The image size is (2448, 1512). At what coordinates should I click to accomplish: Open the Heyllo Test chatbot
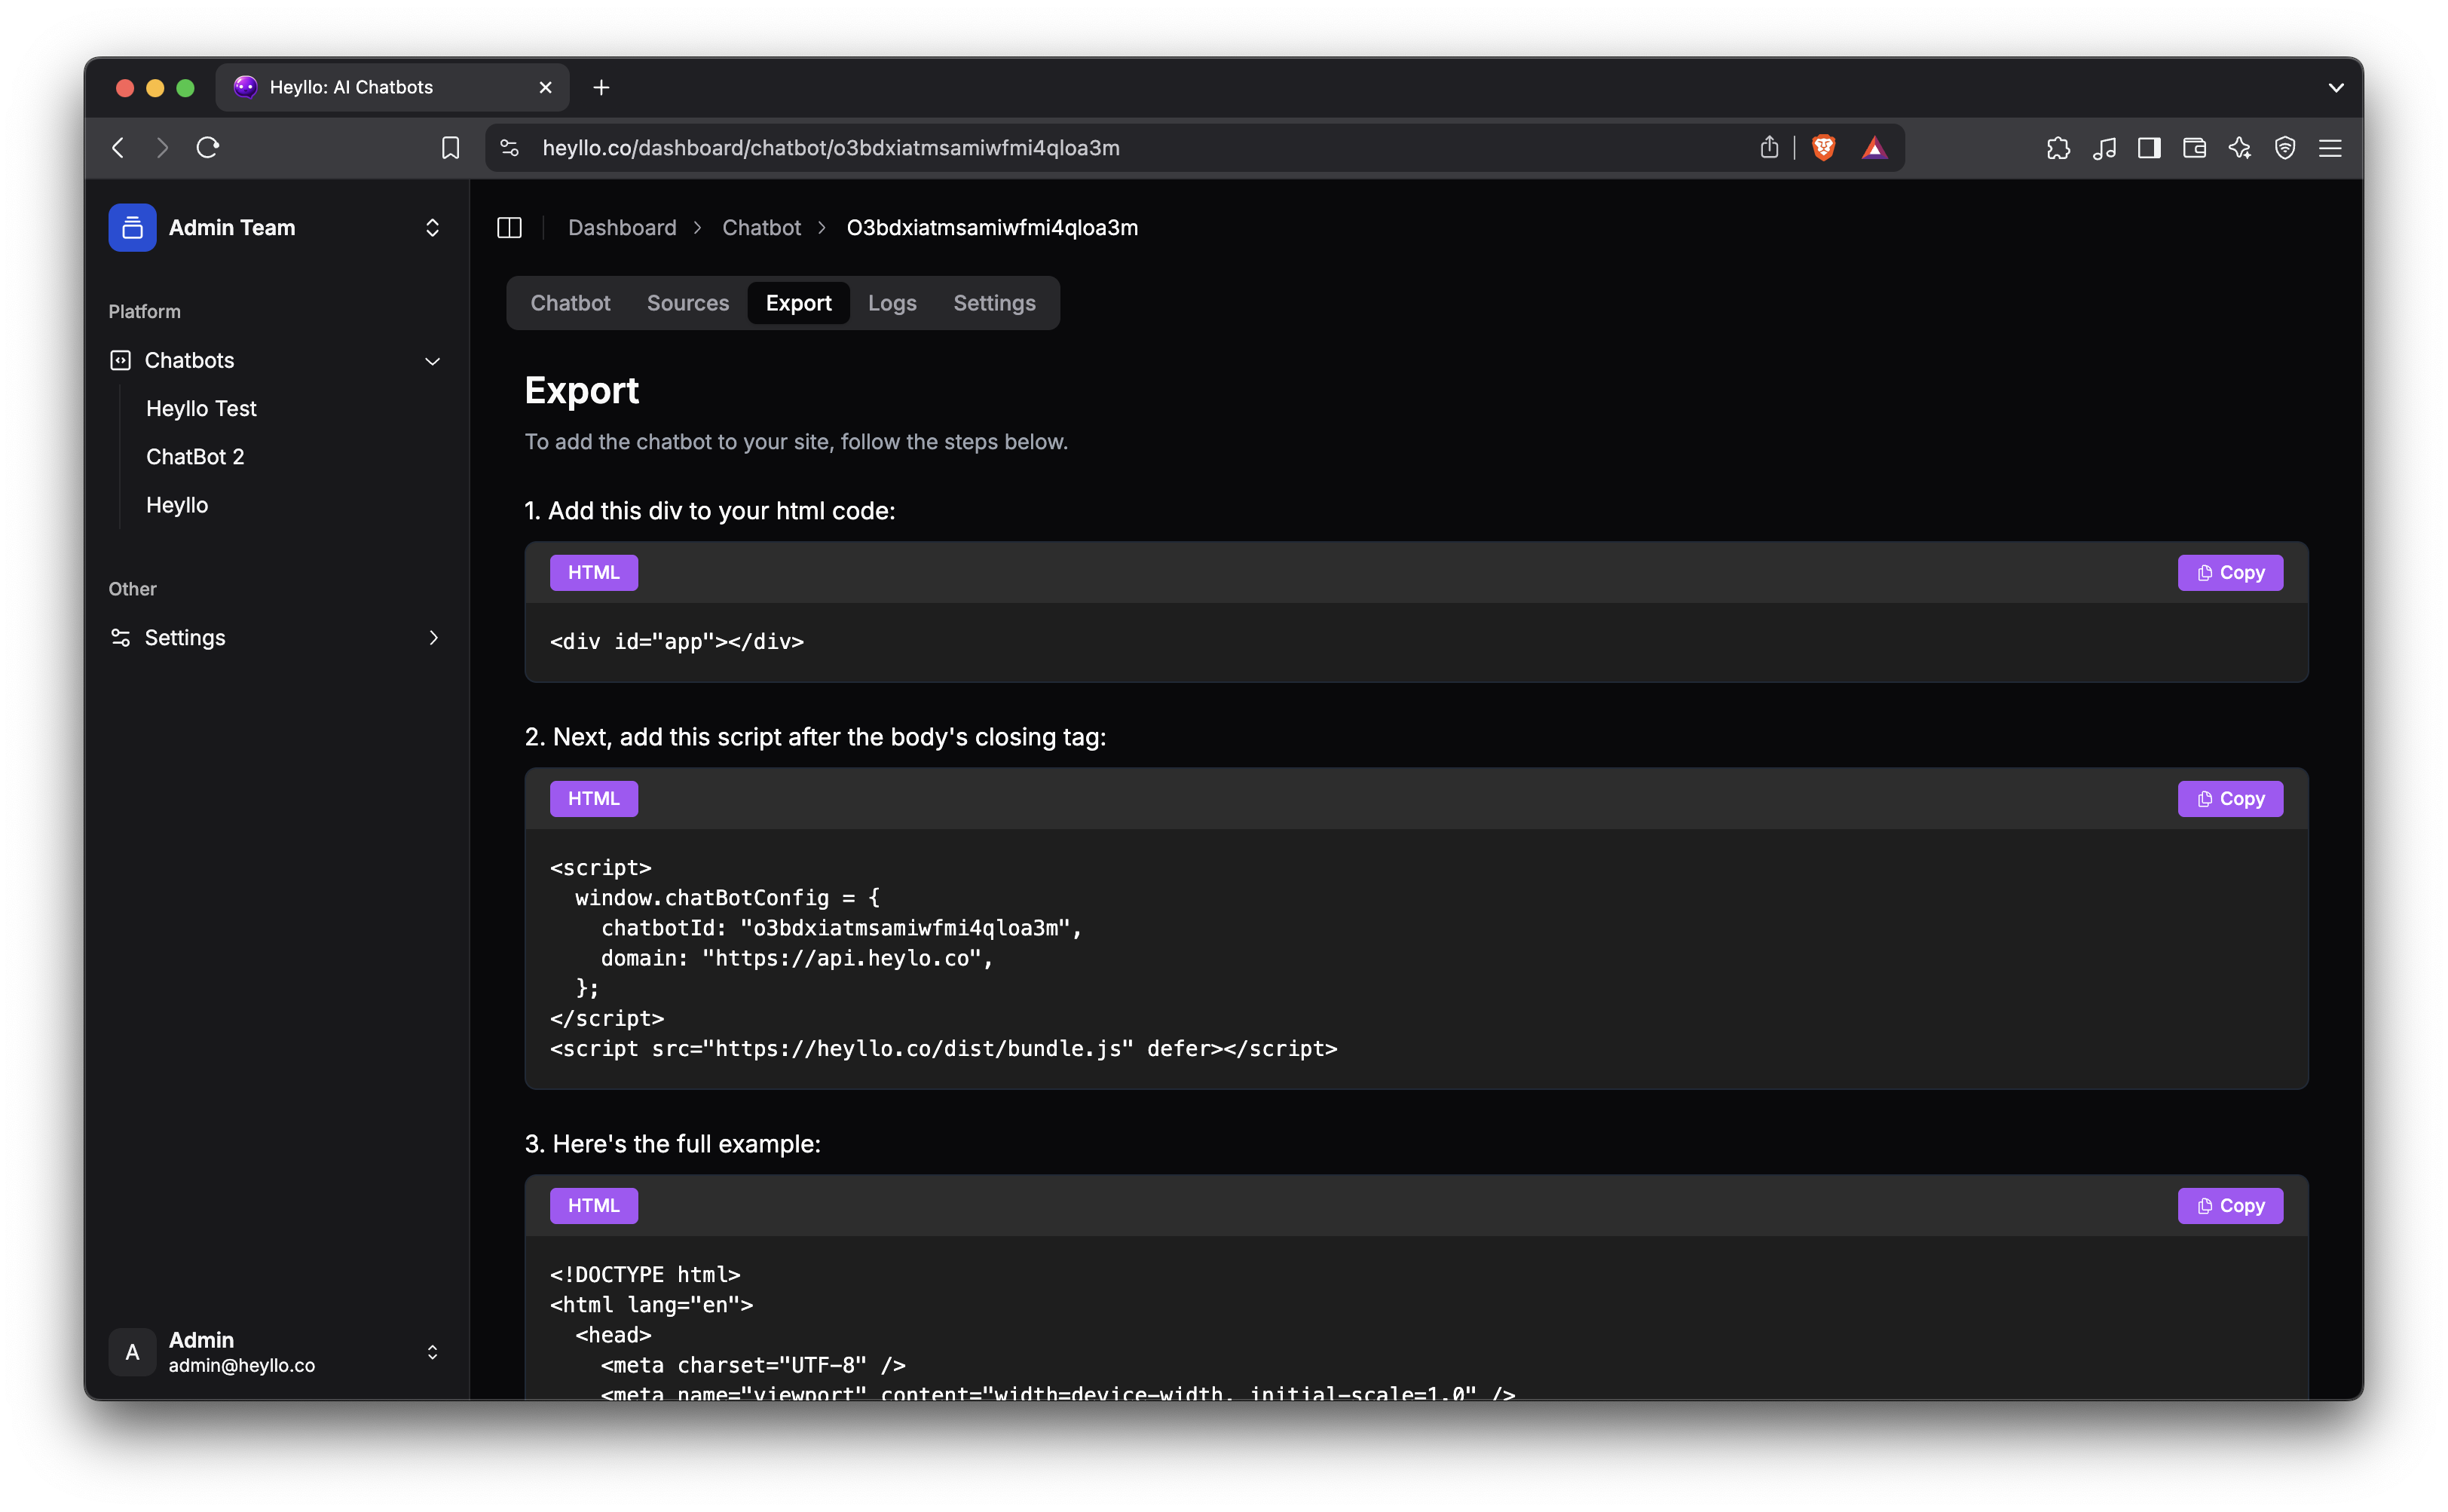pos(201,408)
